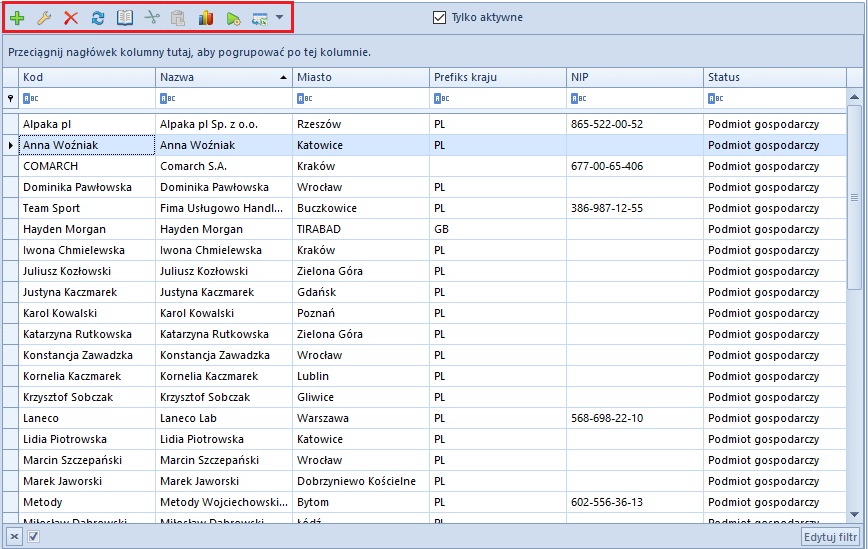Click the ABC filter icon under Nazwa
868x549 pixels.
point(167,99)
